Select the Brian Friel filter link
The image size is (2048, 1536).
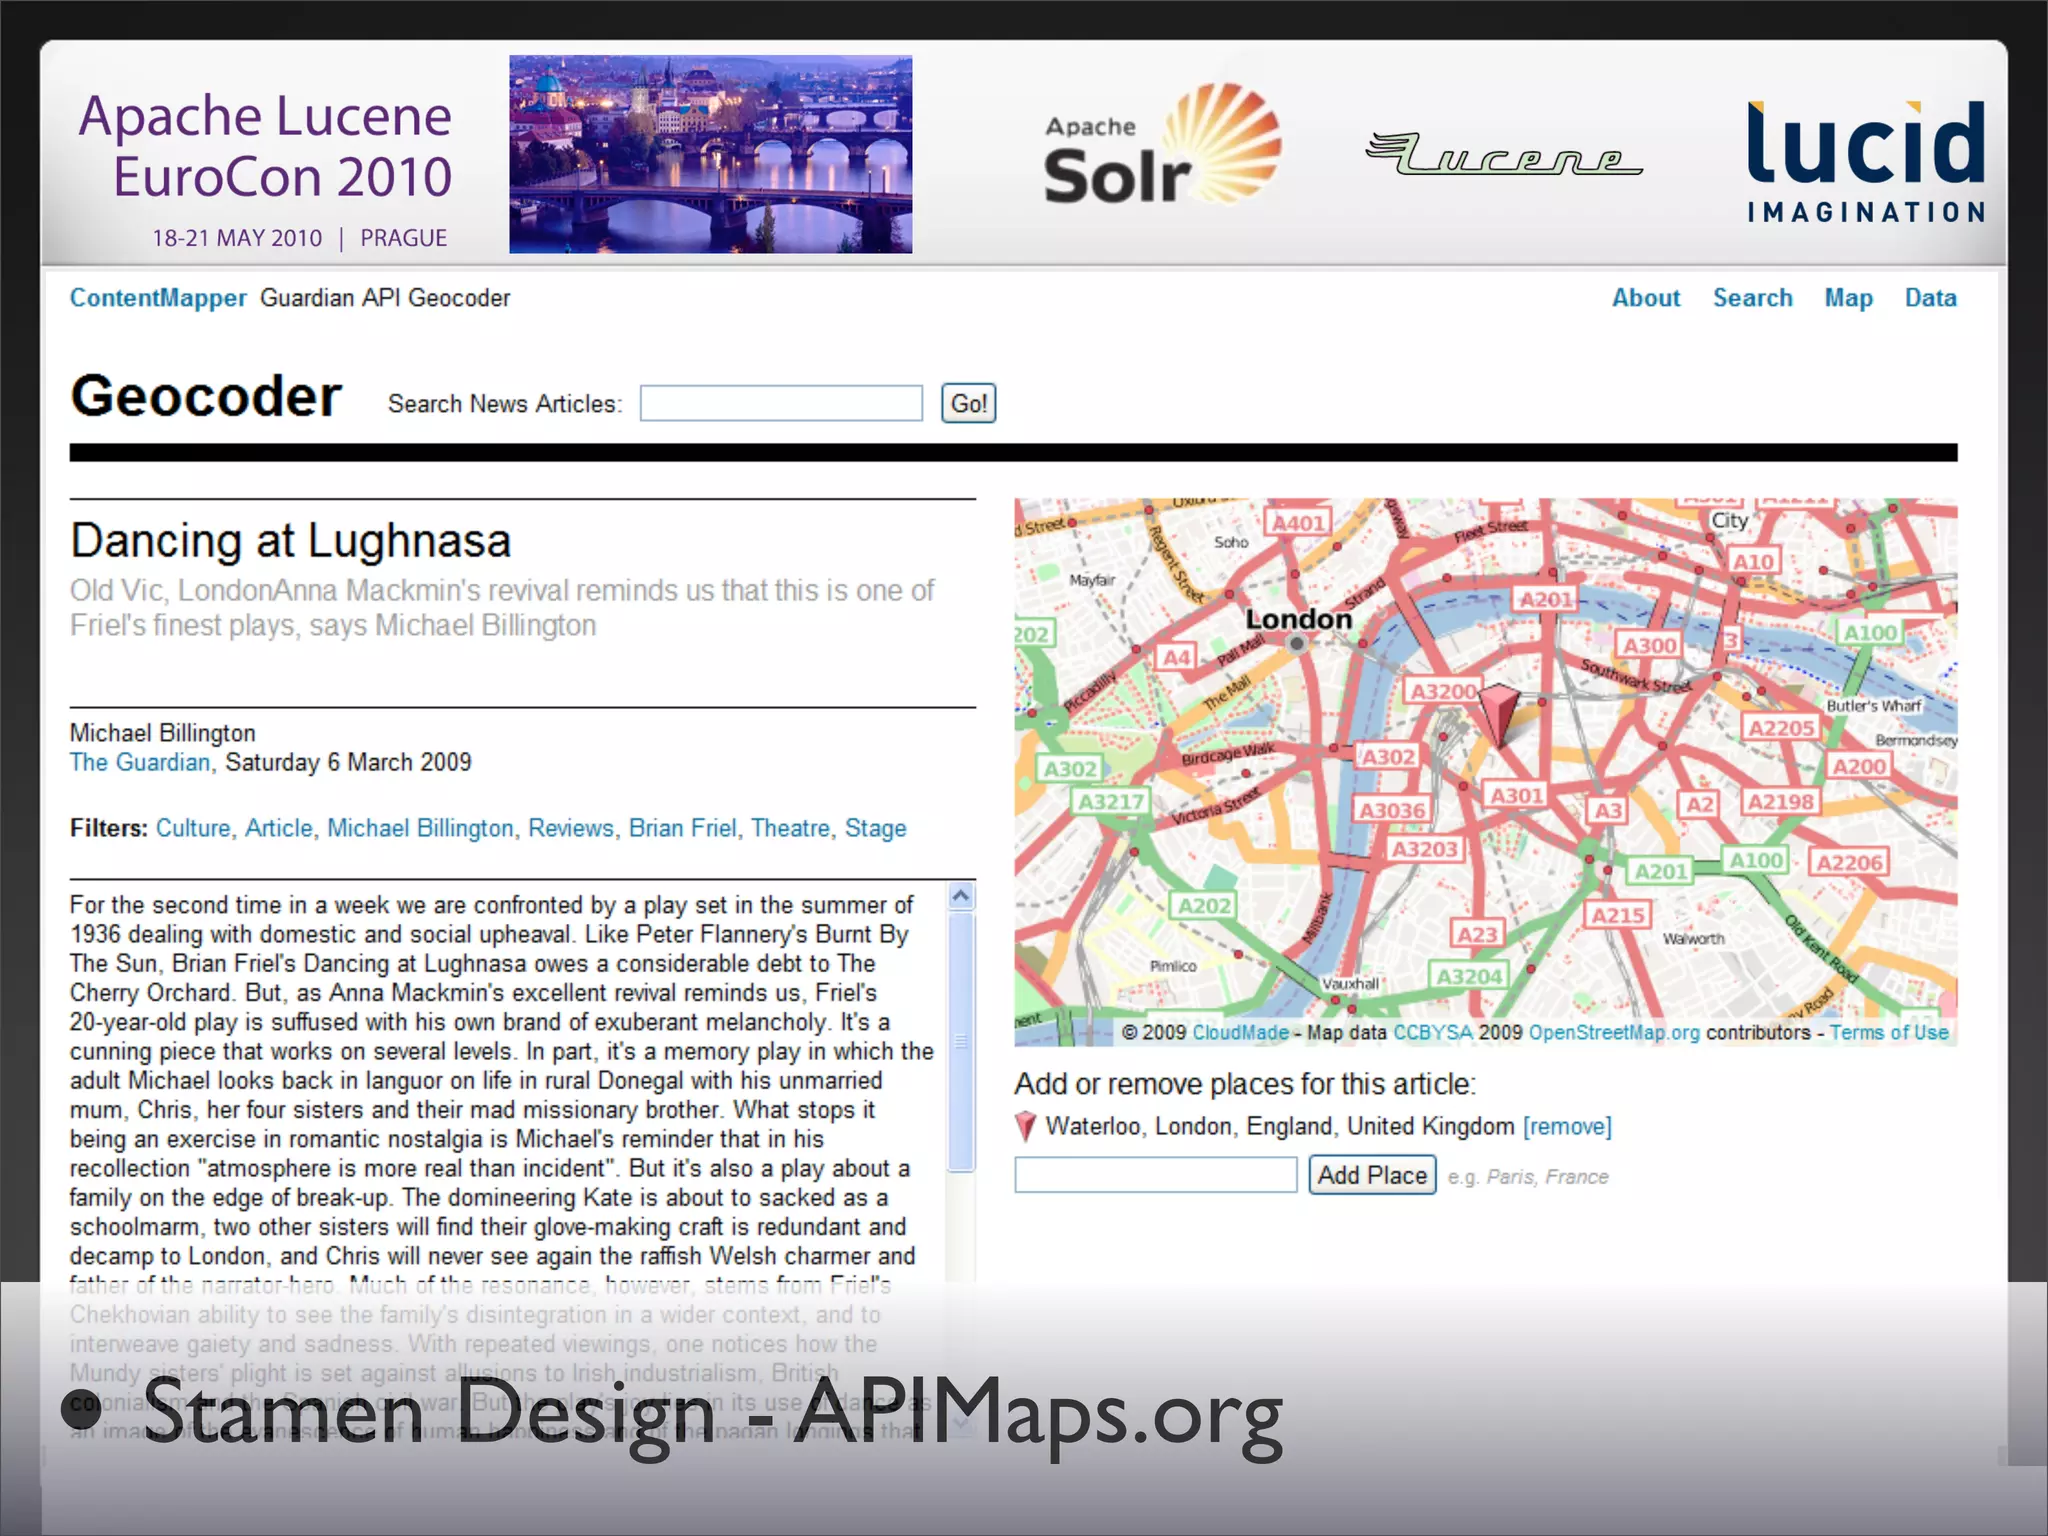[682, 828]
